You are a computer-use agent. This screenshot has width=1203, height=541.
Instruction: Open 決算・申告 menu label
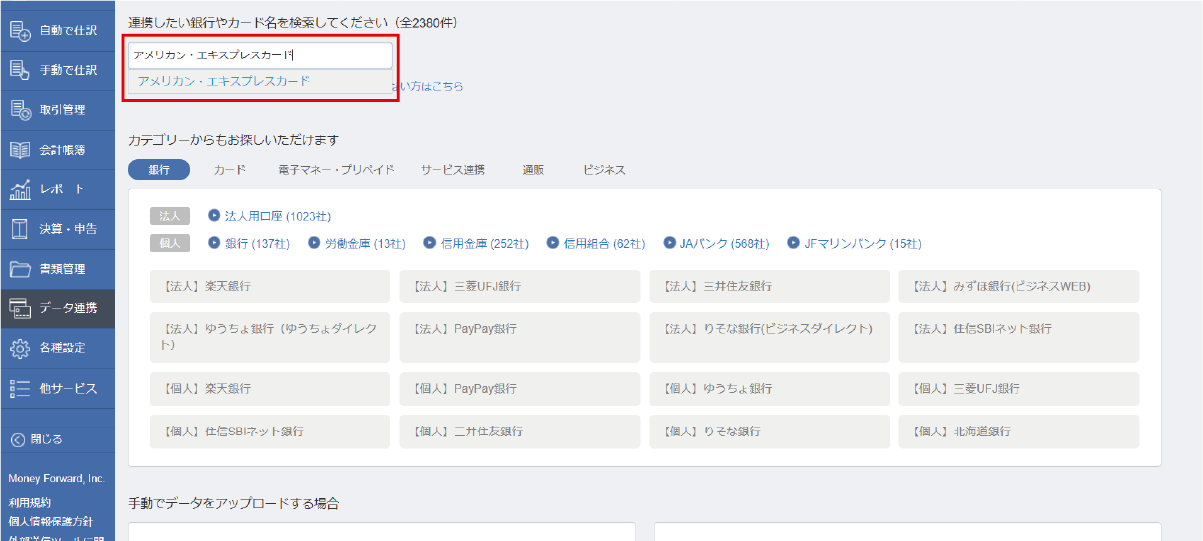[69, 229]
